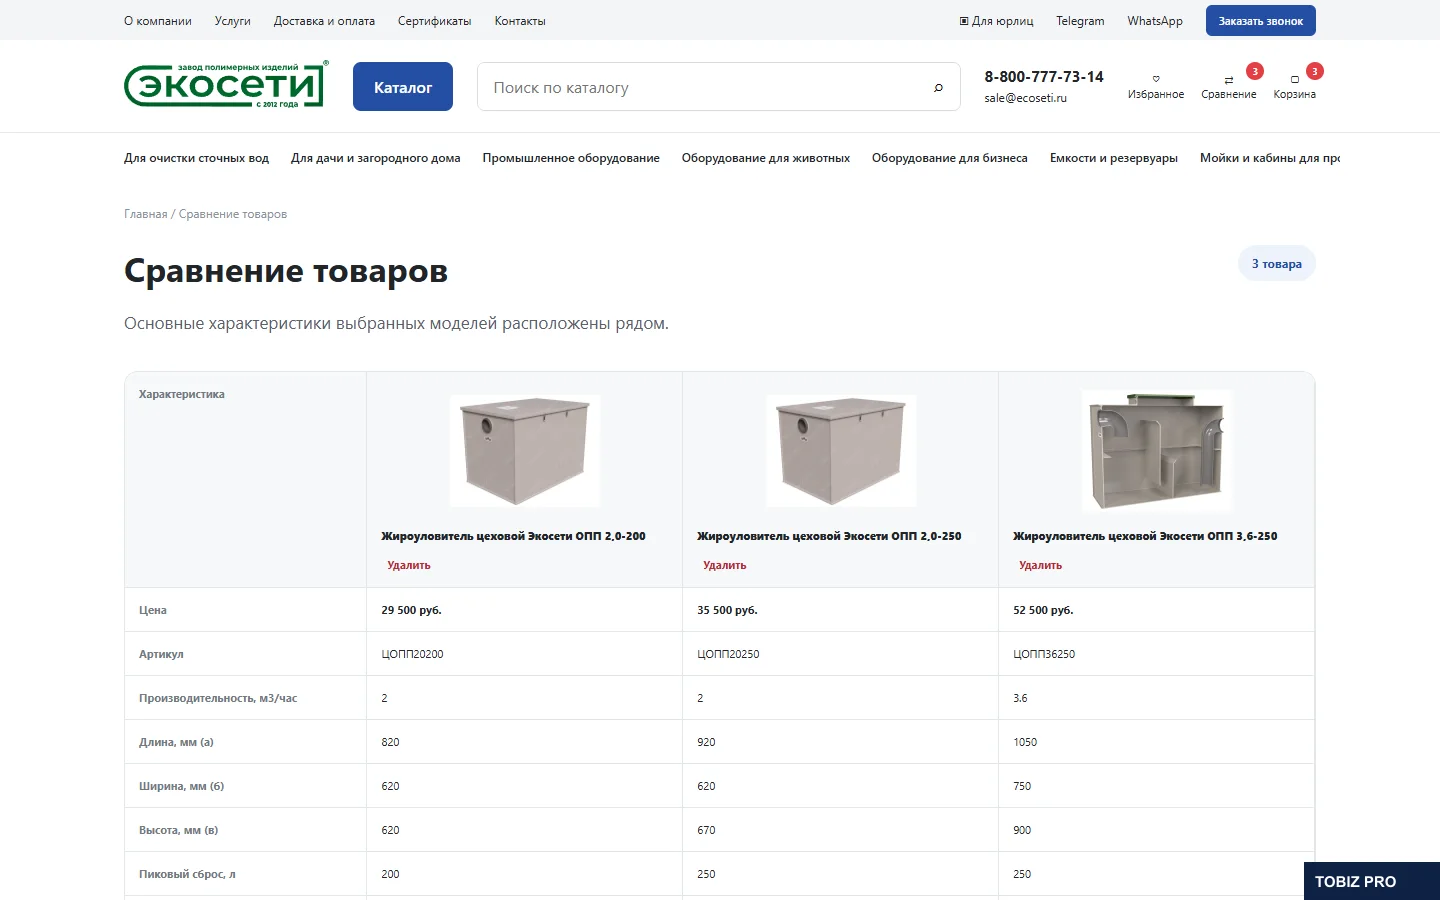The height and width of the screenshot is (900, 1440).
Task: Click the Ширина, мм (б) row label
Action: 181,786
